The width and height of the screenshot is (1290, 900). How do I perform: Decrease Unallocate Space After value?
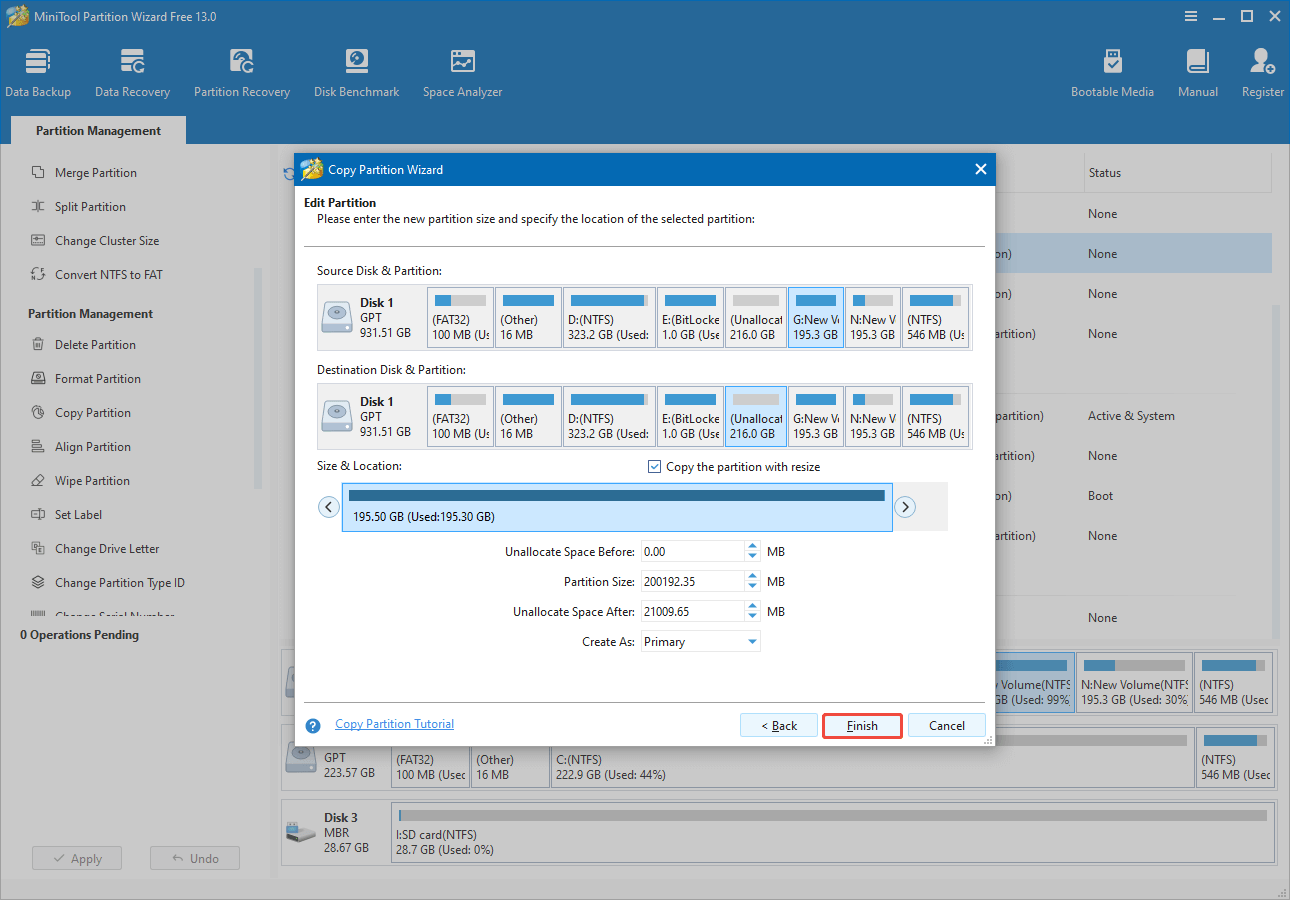click(x=752, y=616)
